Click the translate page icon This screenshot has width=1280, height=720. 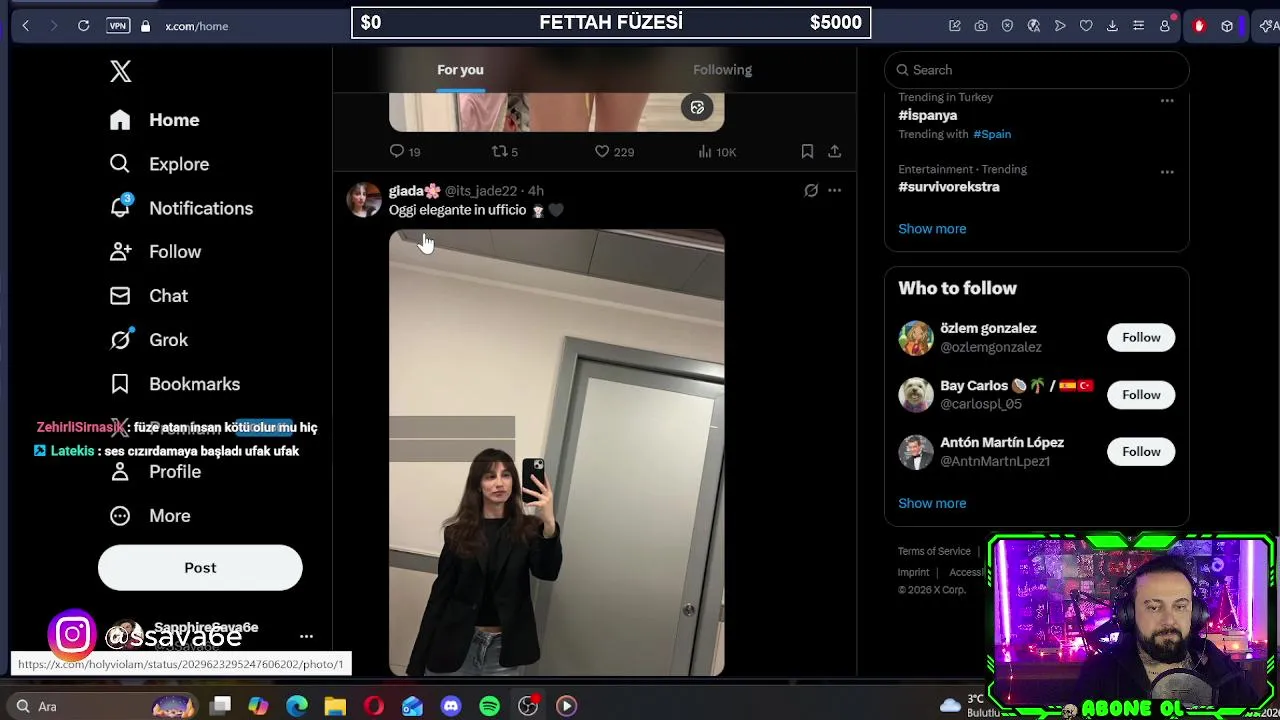click(1034, 26)
